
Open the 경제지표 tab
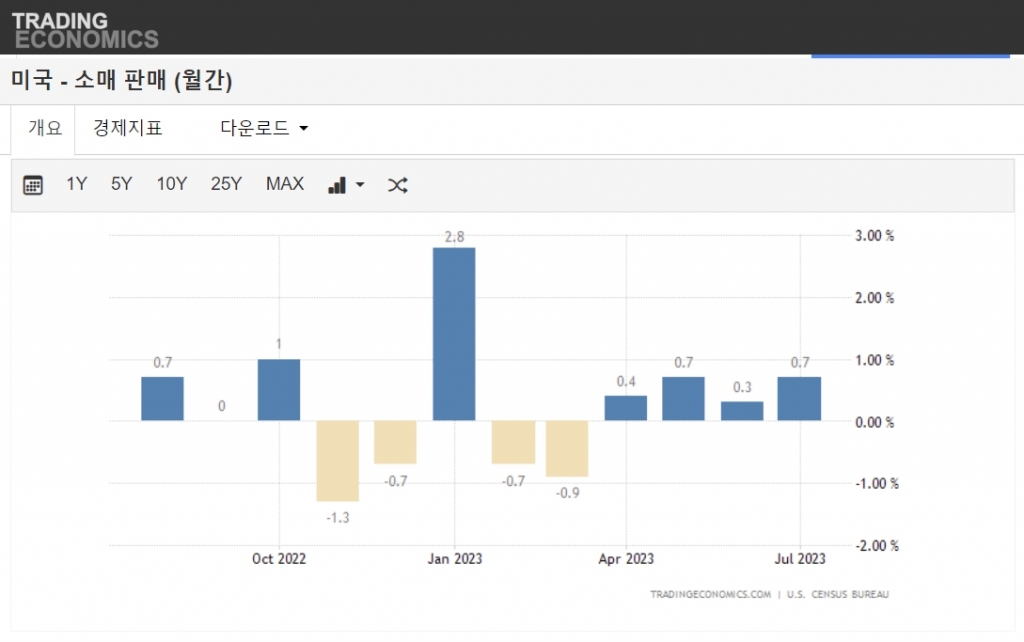pos(127,128)
